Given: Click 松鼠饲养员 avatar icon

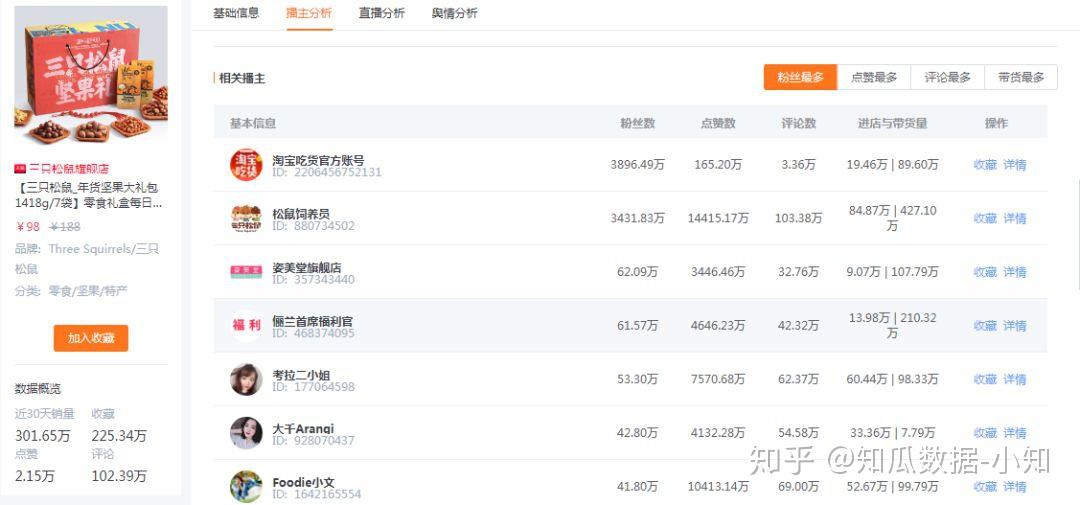Looking at the screenshot, I should [245, 219].
